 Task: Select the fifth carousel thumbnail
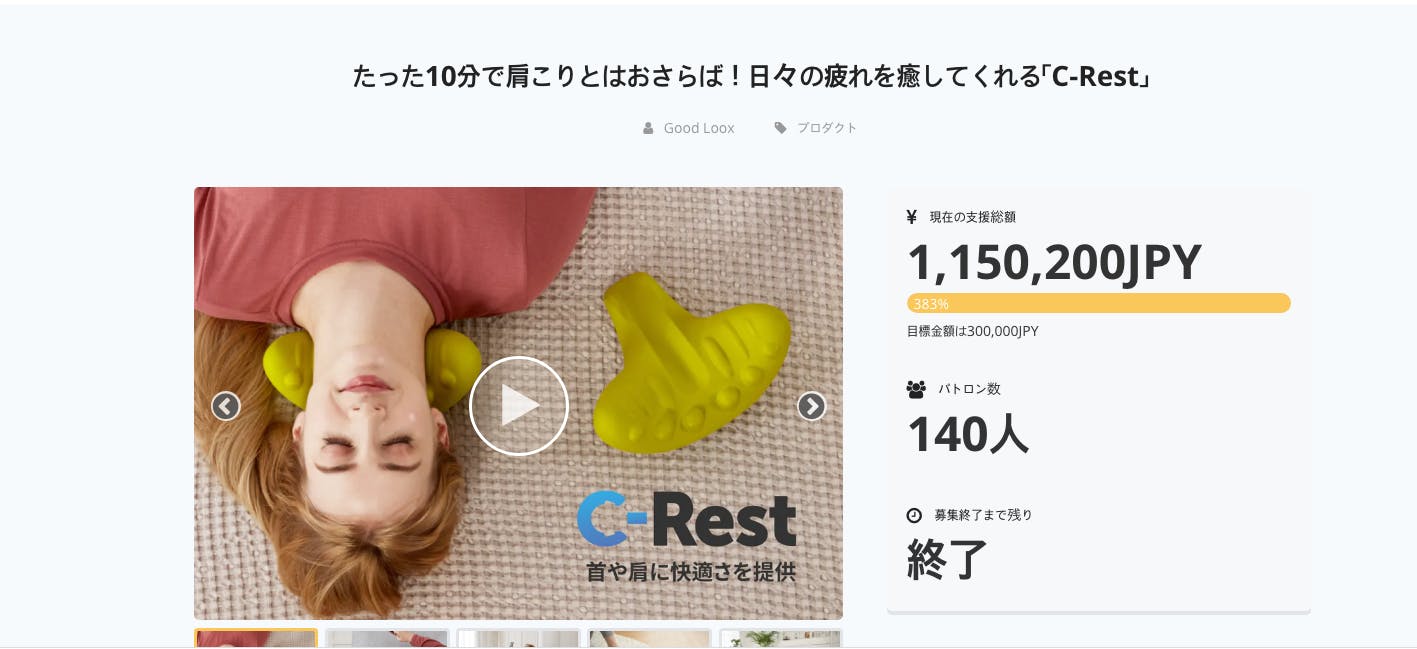(781, 638)
